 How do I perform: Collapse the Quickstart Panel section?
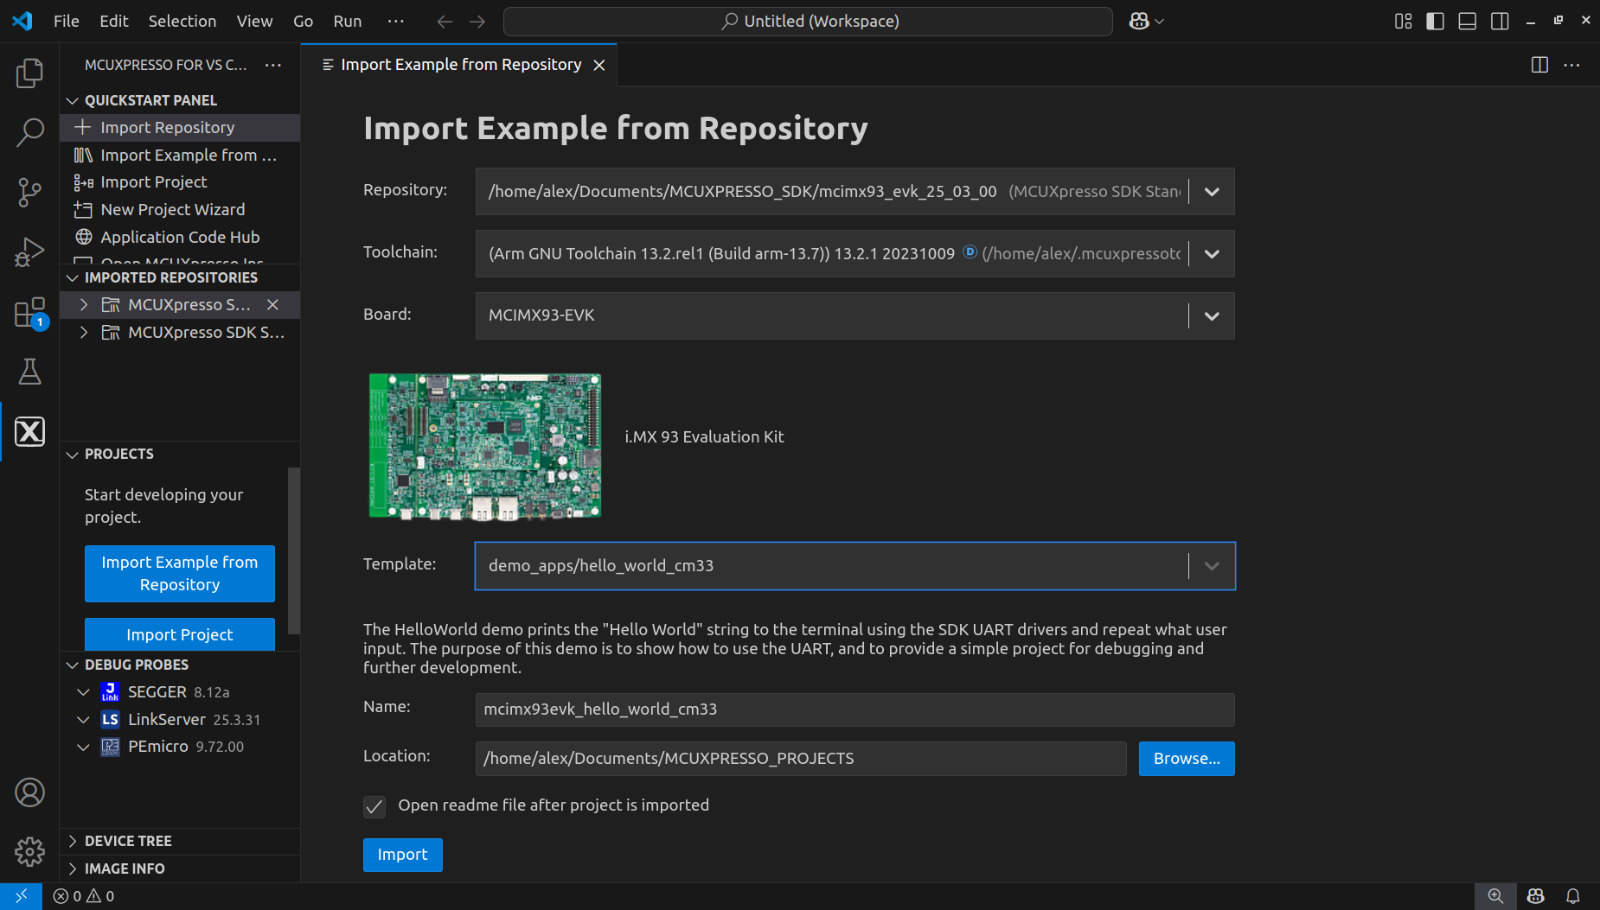(x=71, y=100)
